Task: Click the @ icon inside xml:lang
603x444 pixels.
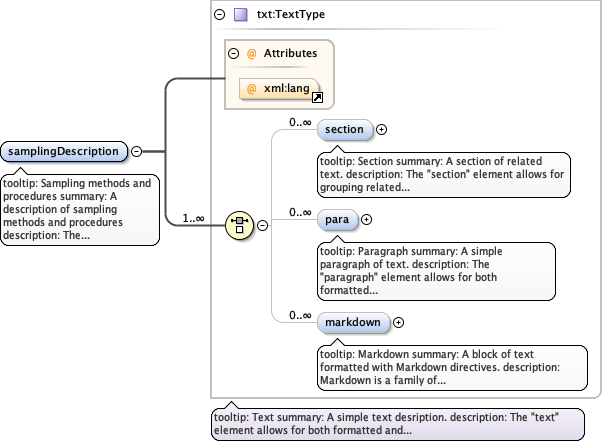Action: click(251, 89)
